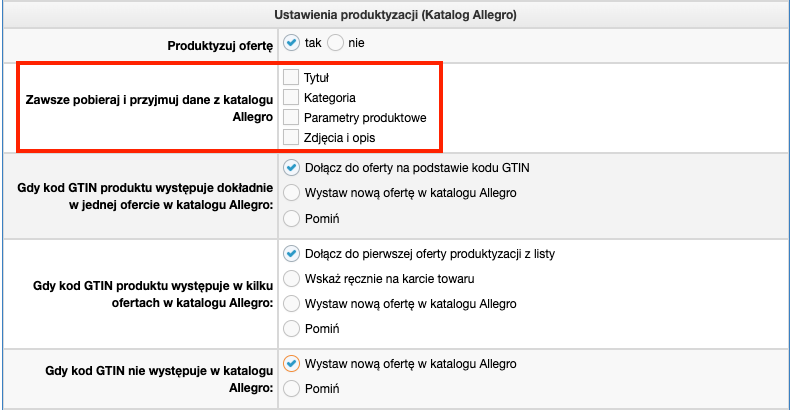
Task: Click 'Zawsze pobieraj i przyjmuj dane z katalogu Allegro' label
Action: click(x=149, y=108)
